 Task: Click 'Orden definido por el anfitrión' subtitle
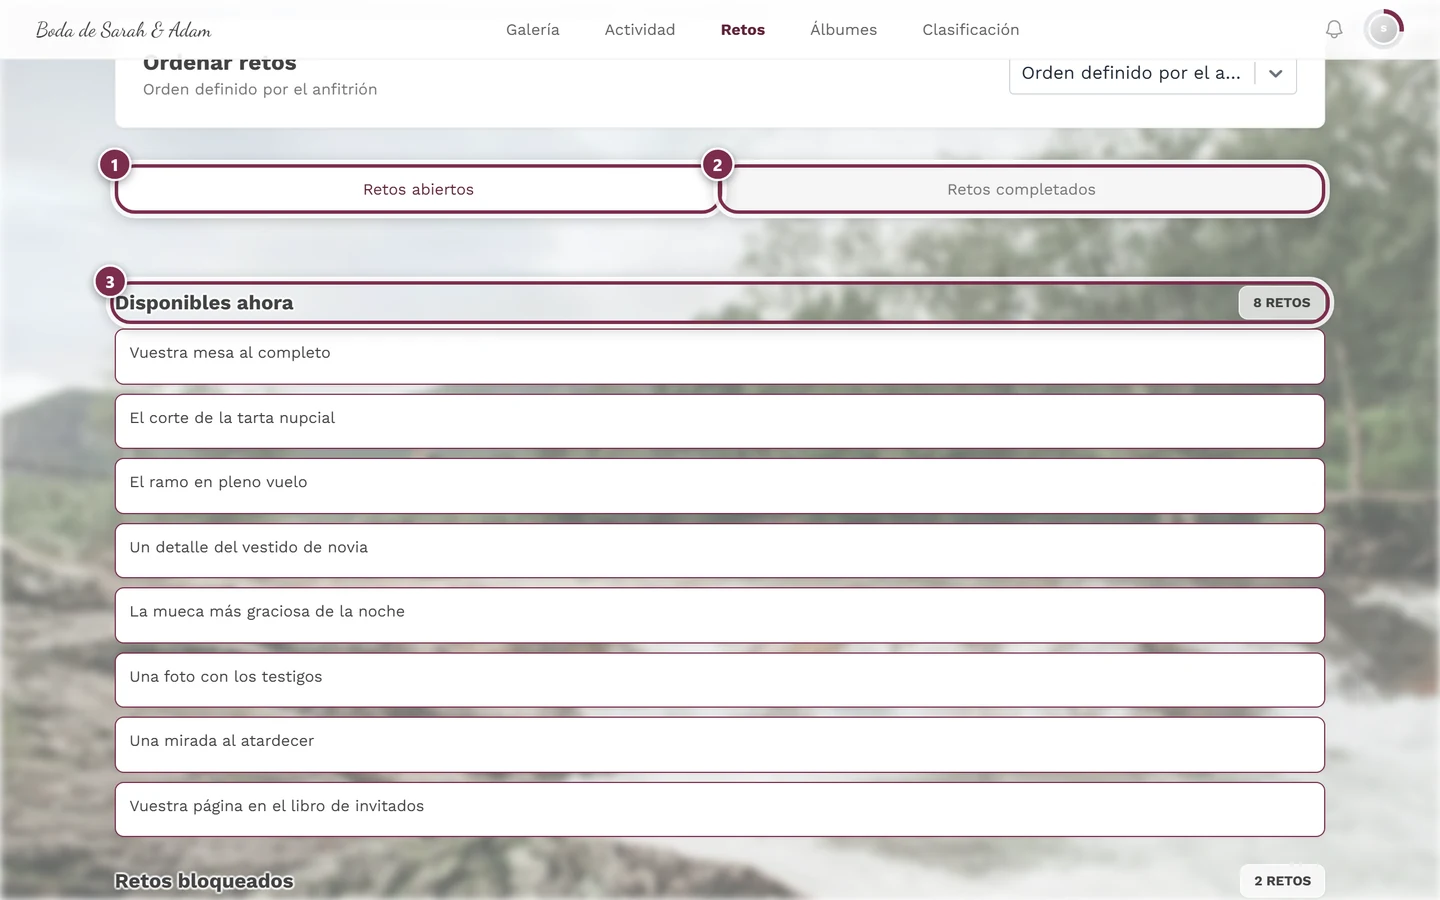260,89
